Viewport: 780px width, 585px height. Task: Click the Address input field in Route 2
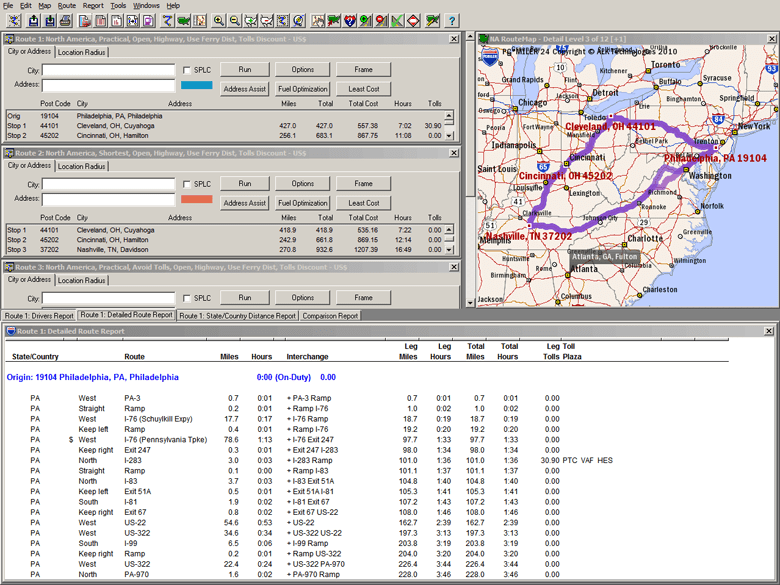pos(108,199)
